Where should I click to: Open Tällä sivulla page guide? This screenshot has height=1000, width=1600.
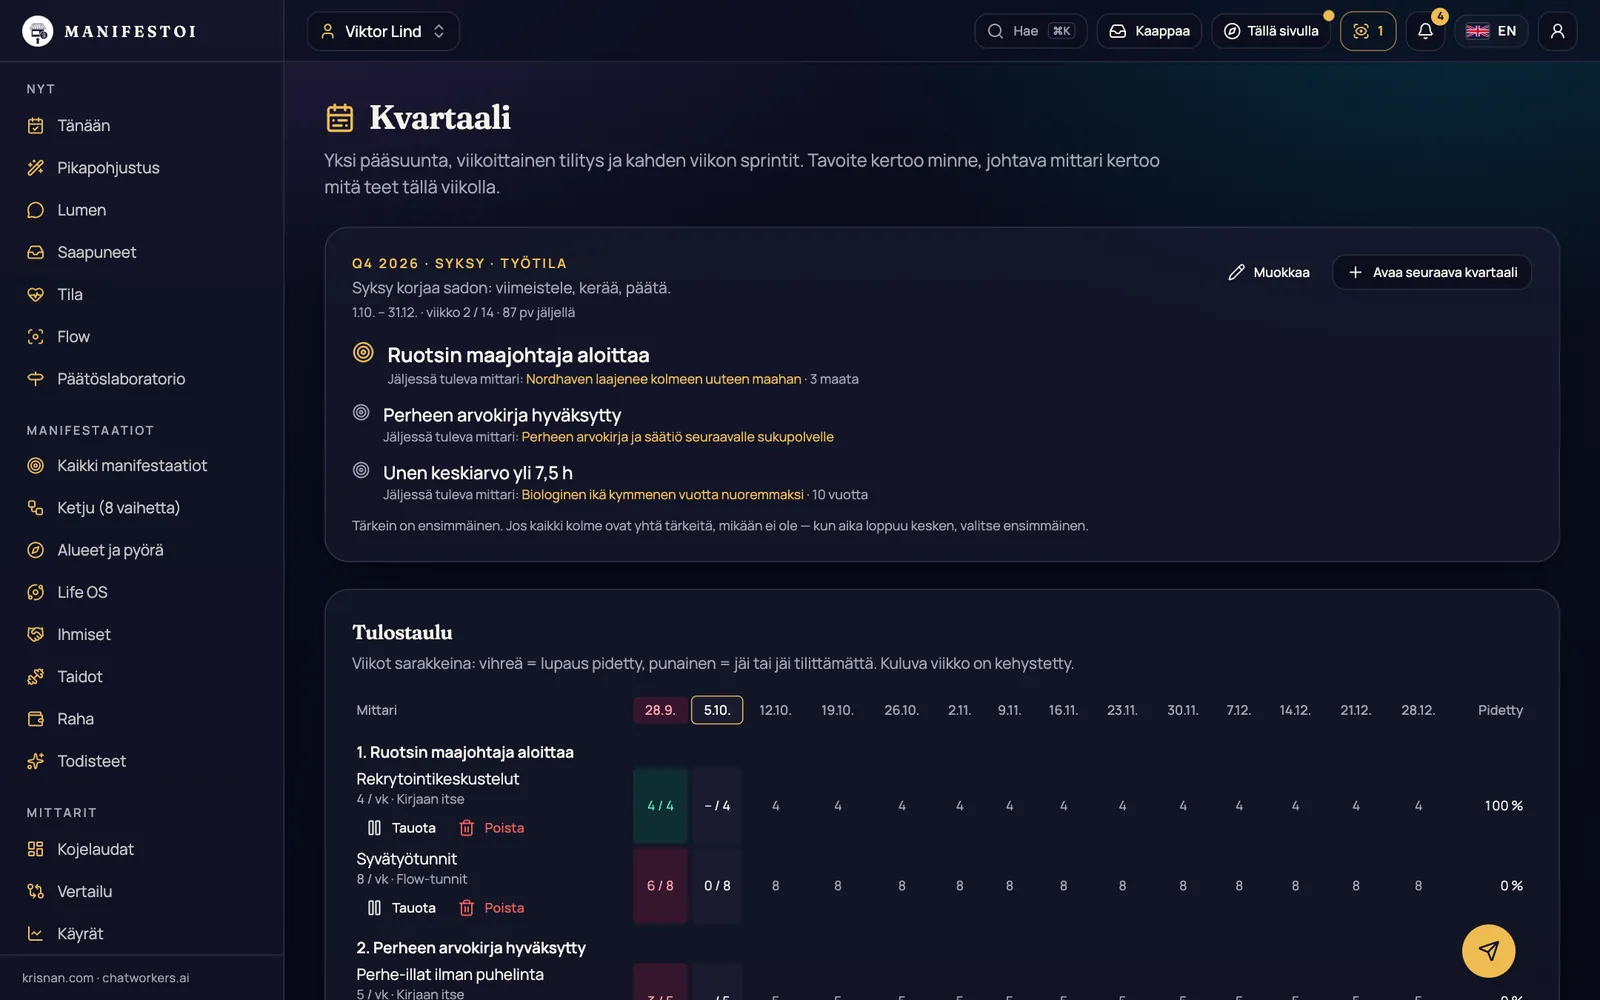1271,31
